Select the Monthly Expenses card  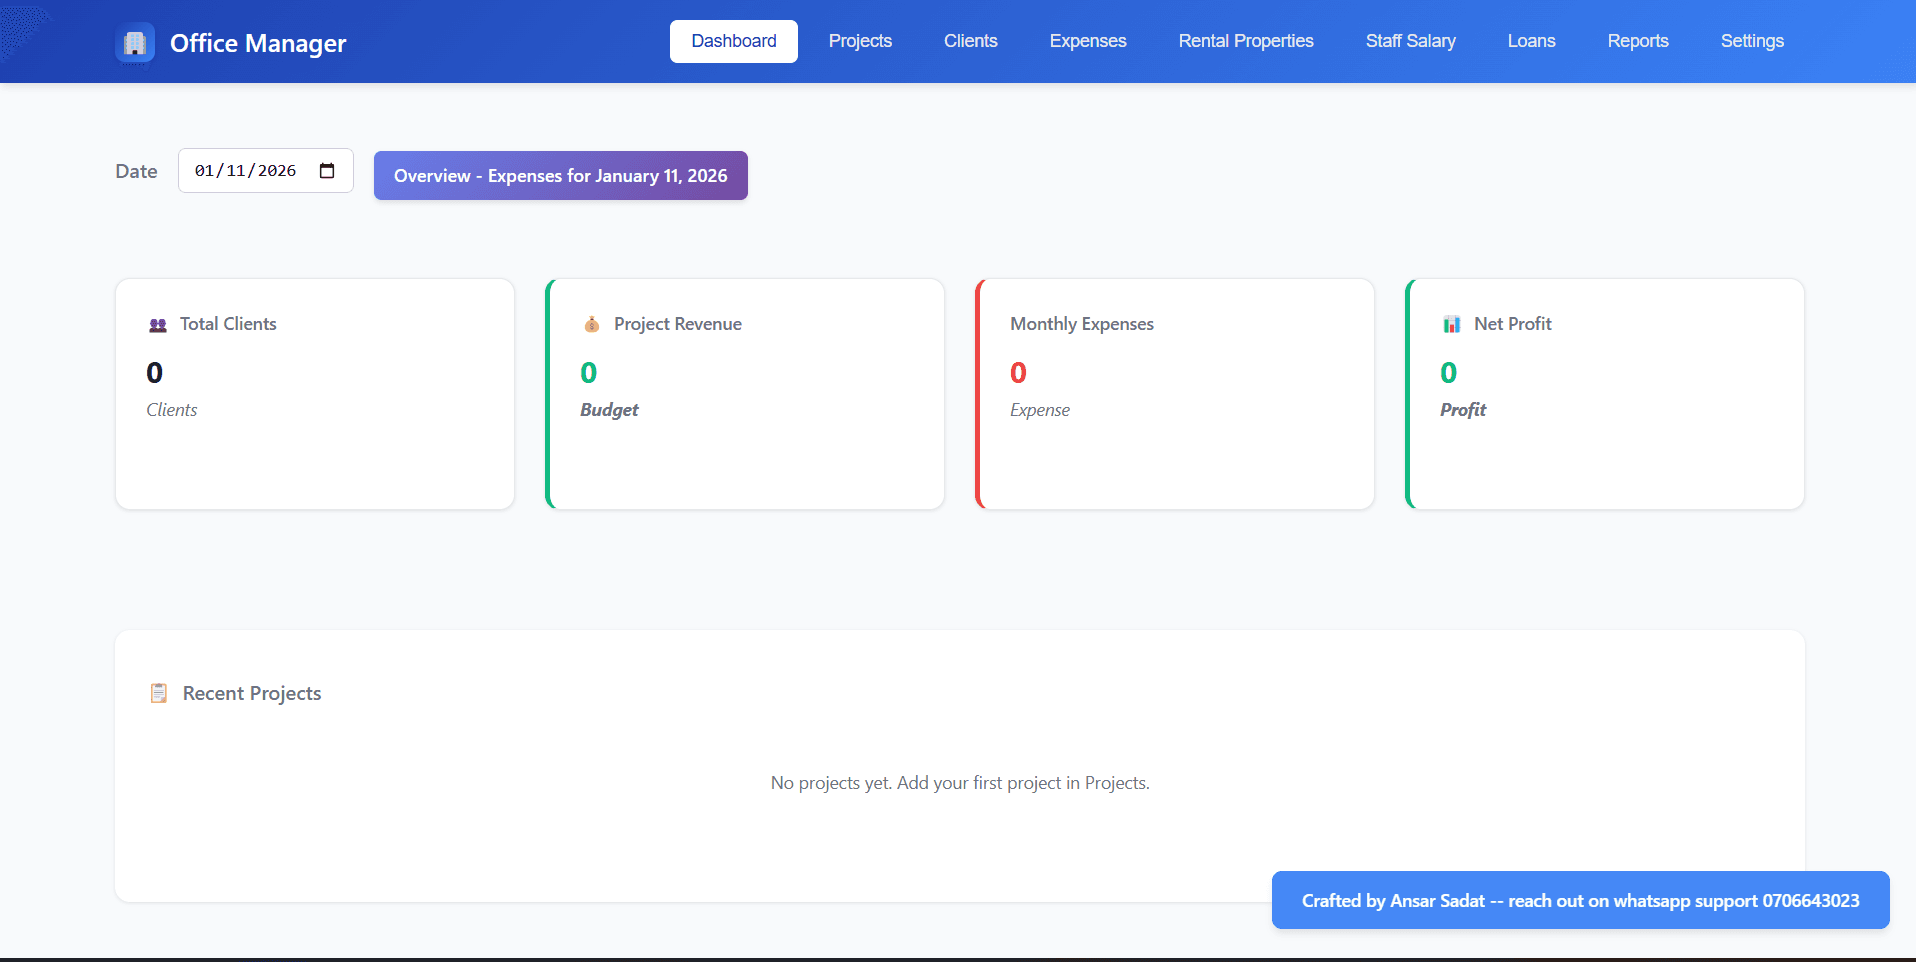pos(1175,394)
